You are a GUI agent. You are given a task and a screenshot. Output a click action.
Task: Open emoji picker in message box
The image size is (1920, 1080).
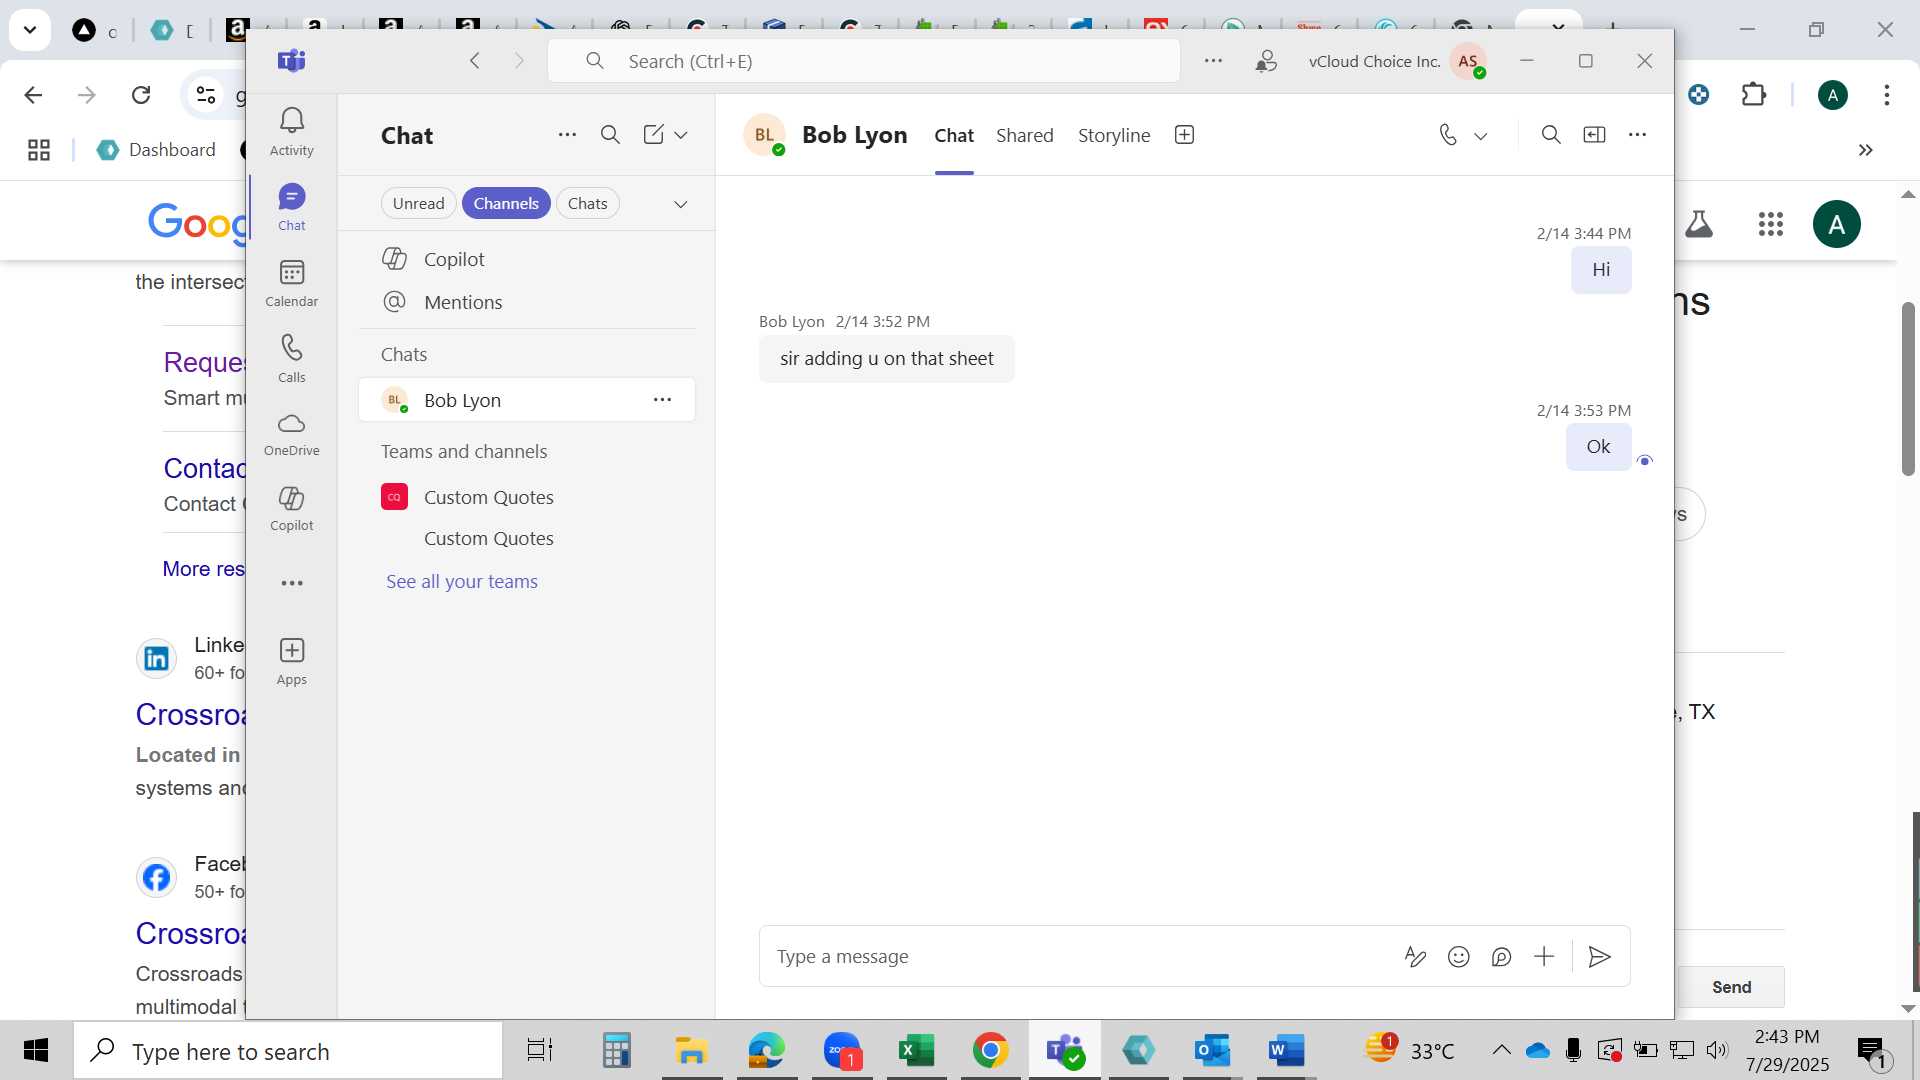click(1459, 957)
